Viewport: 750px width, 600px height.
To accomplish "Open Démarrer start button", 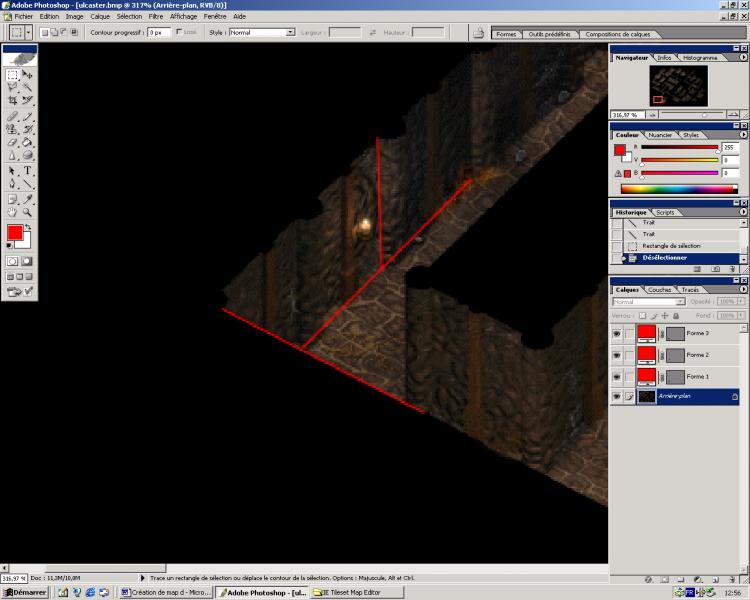I will (x=25, y=592).
